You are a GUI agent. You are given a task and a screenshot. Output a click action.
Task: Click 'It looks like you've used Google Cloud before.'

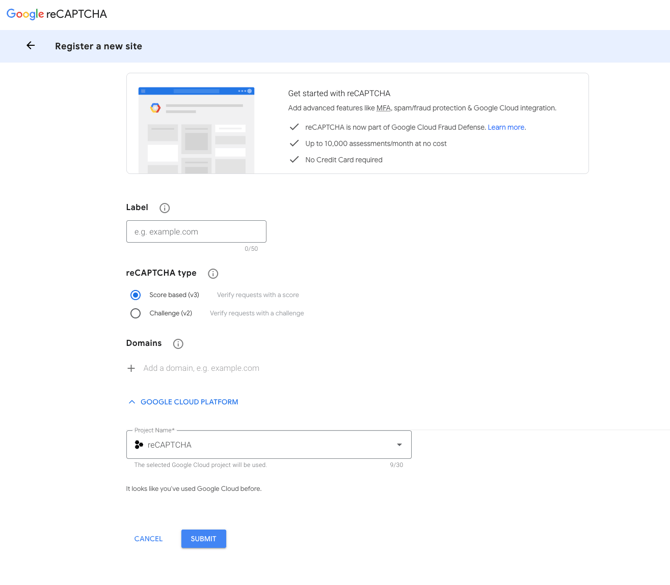194,488
